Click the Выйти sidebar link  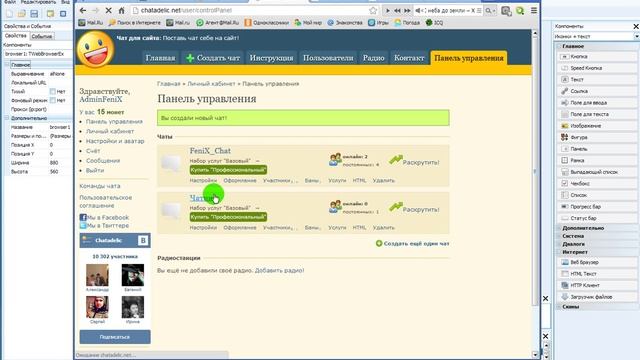[x=95, y=170]
